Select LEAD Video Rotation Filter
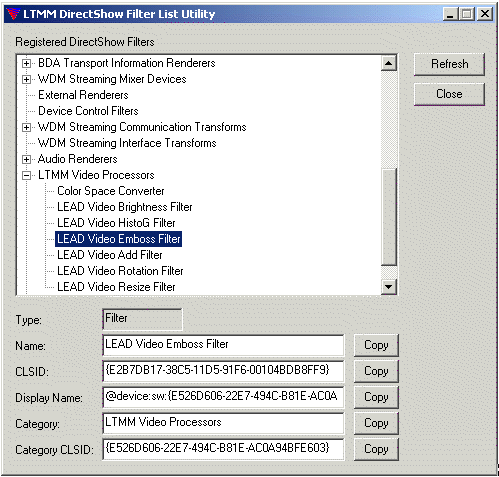The height and width of the screenshot is (477, 499). [120, 271]
